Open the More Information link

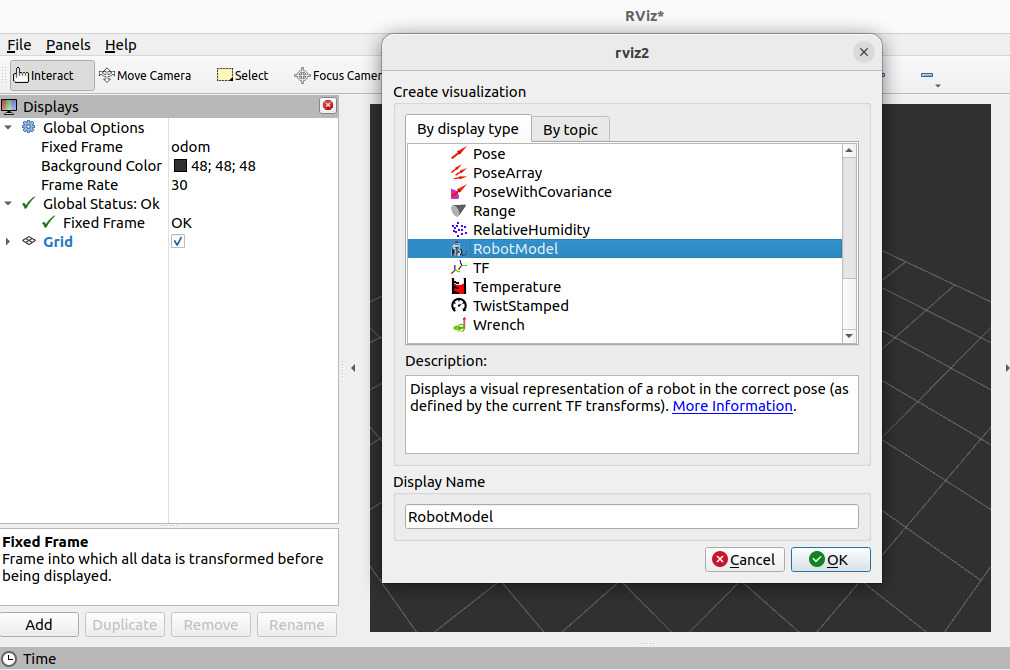click(732, 406)
